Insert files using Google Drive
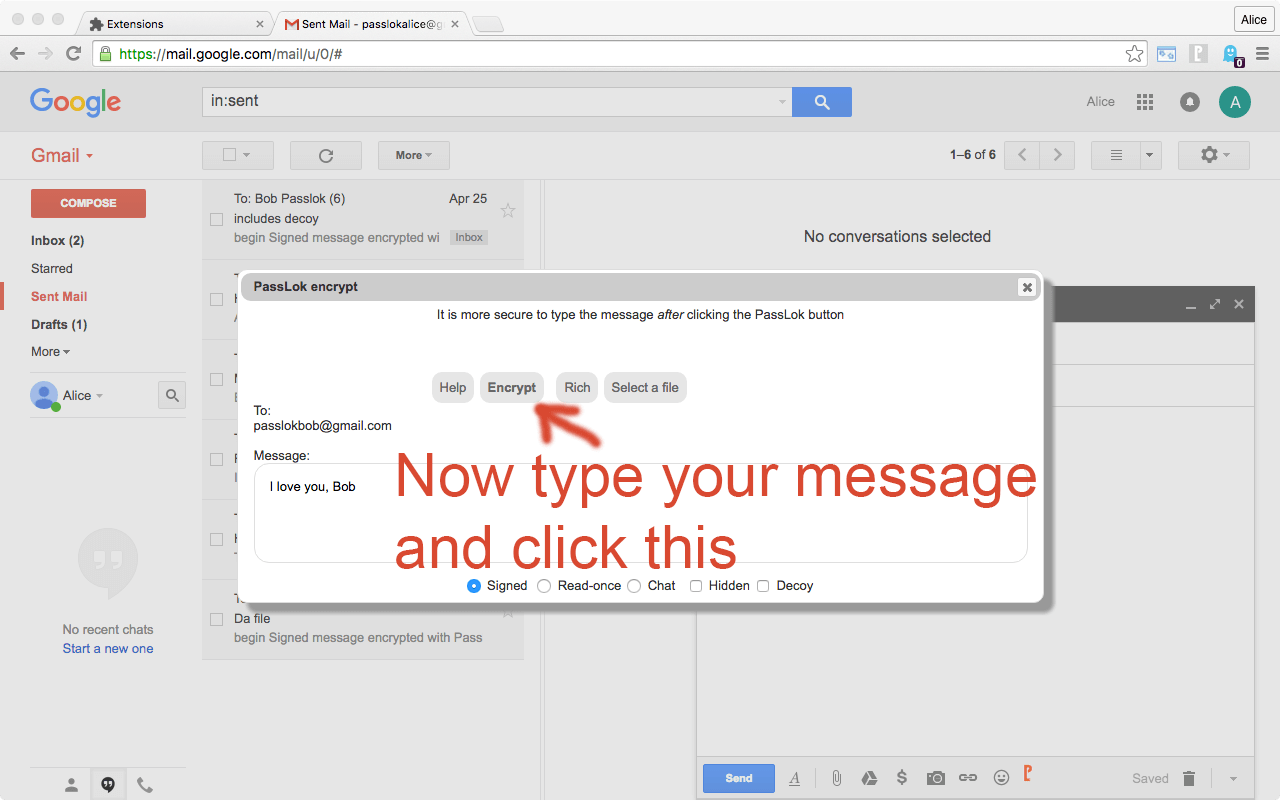The width and height of the screenshot is (1280, 800). [x=870, y=778]
